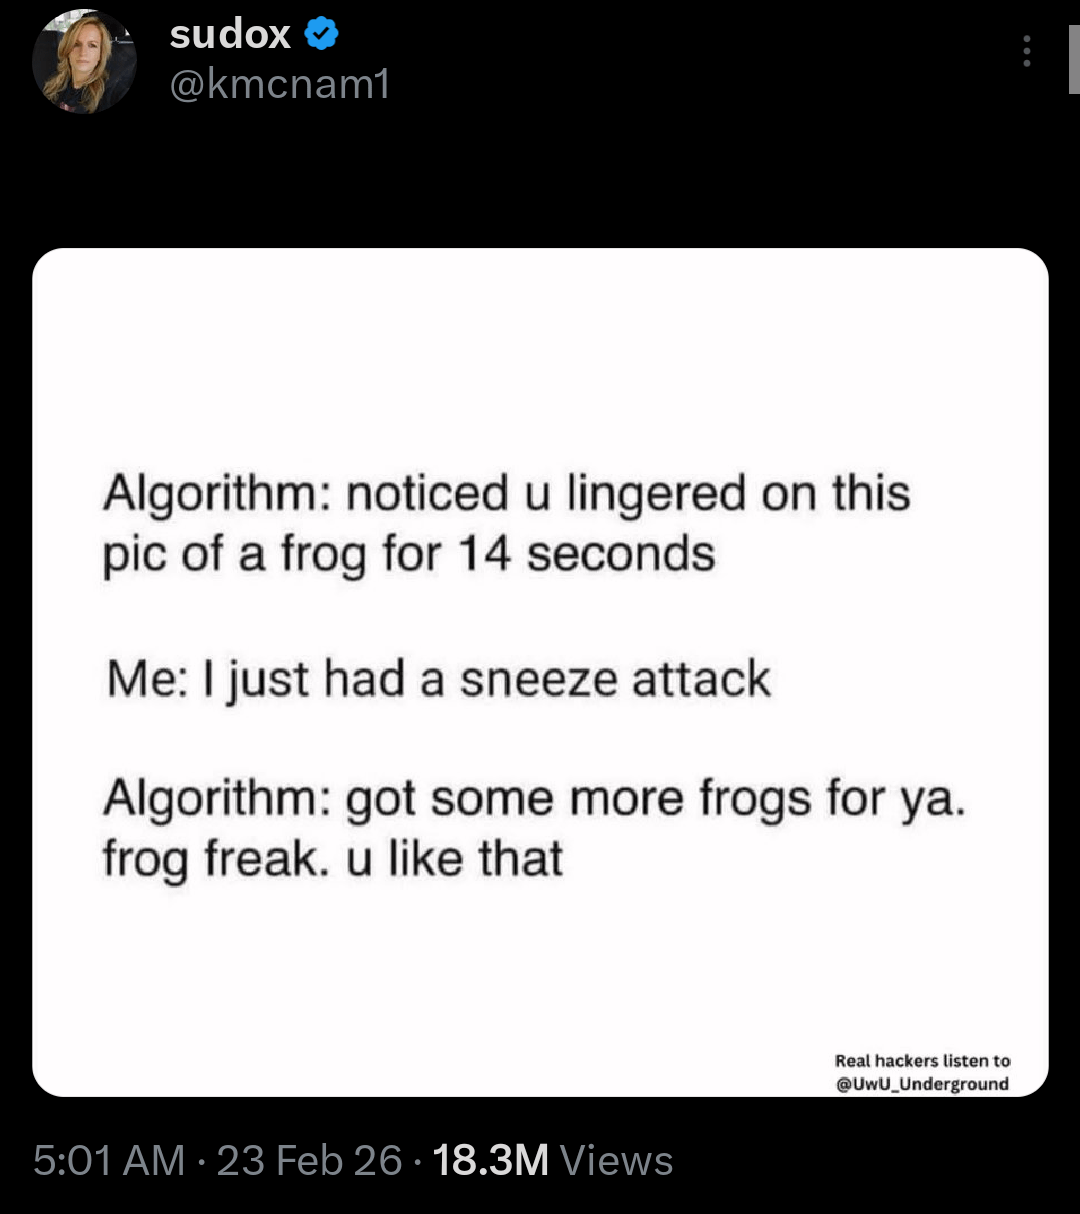Click the line "Algorithm: noticed u lingered on this"
The image size is (1080, 1214).
[x=506, y=494]
